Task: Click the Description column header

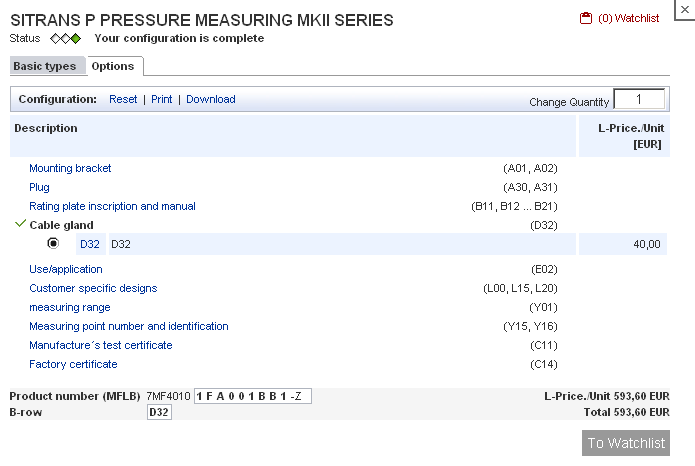Action: point(293,136)
